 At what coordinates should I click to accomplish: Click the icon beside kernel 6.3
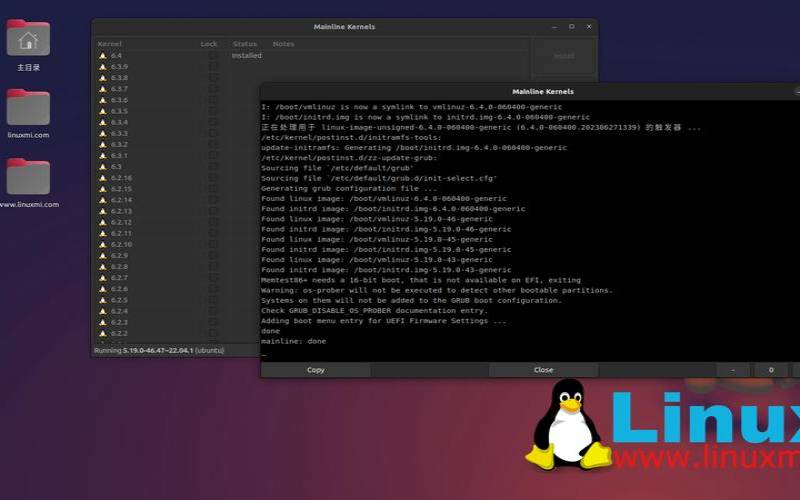[x=102, y=167]
